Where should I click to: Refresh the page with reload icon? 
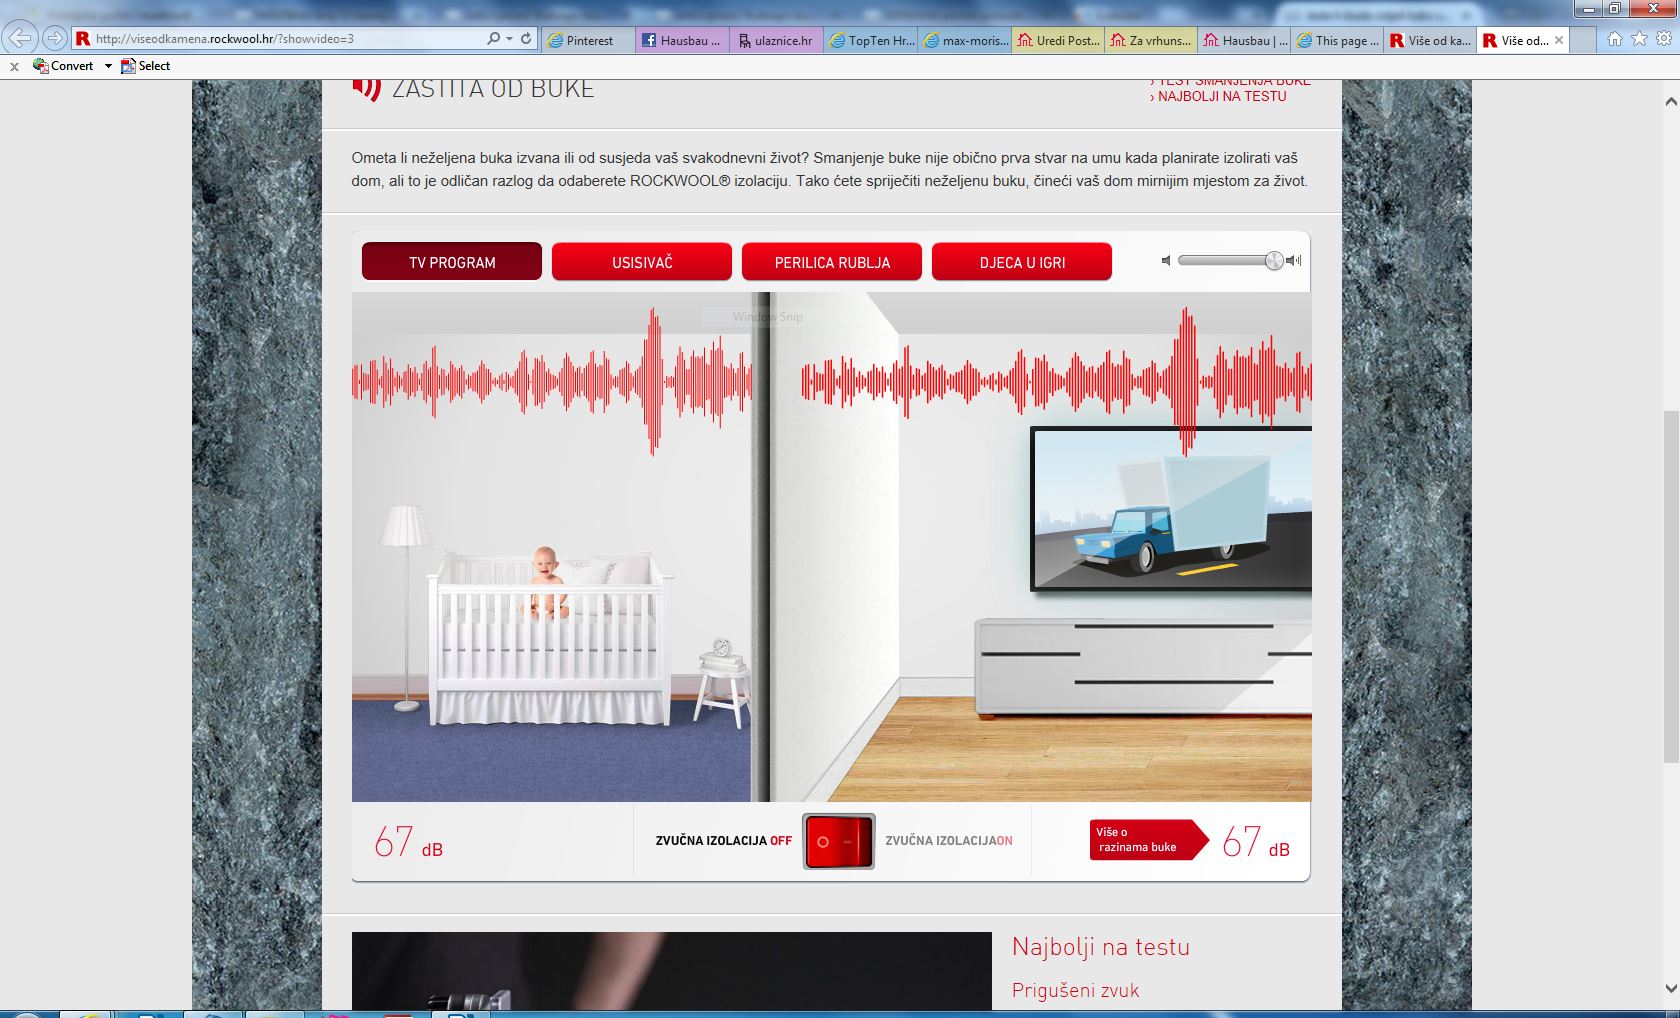click(x=526, y=39)
